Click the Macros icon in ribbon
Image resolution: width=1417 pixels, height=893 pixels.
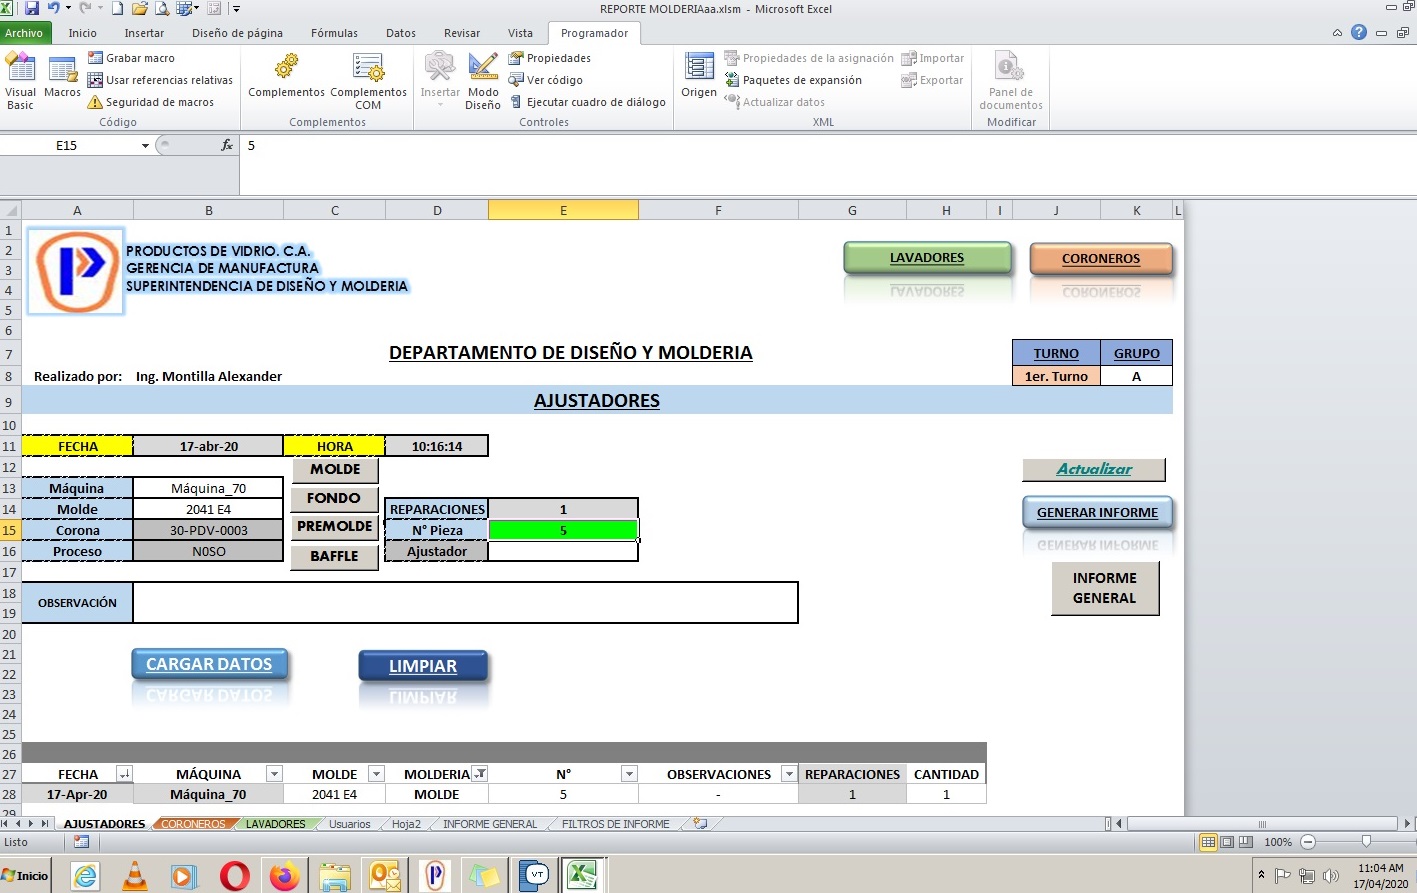(62, 78)
